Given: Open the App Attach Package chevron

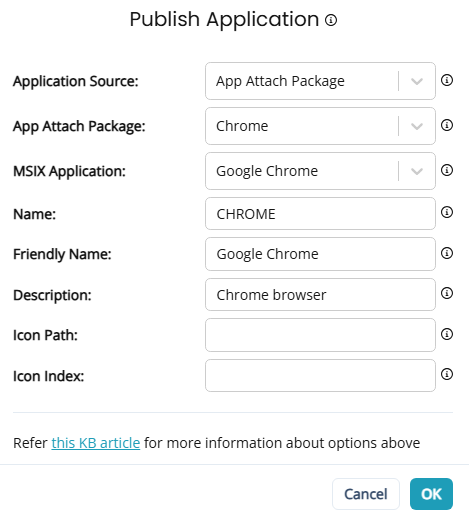Looking at the screenshot, I should point(417,126).
